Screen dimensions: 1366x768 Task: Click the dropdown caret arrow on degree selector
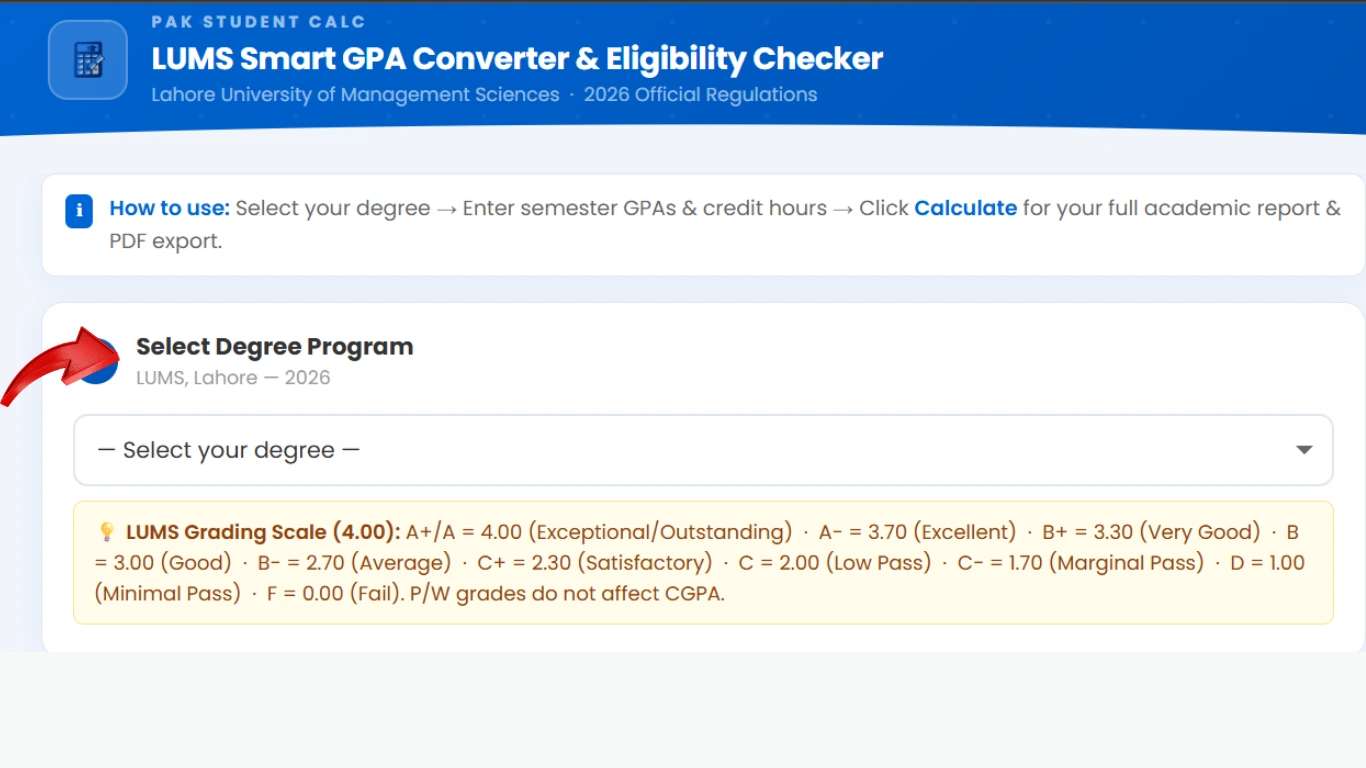tap(1303, 450)
